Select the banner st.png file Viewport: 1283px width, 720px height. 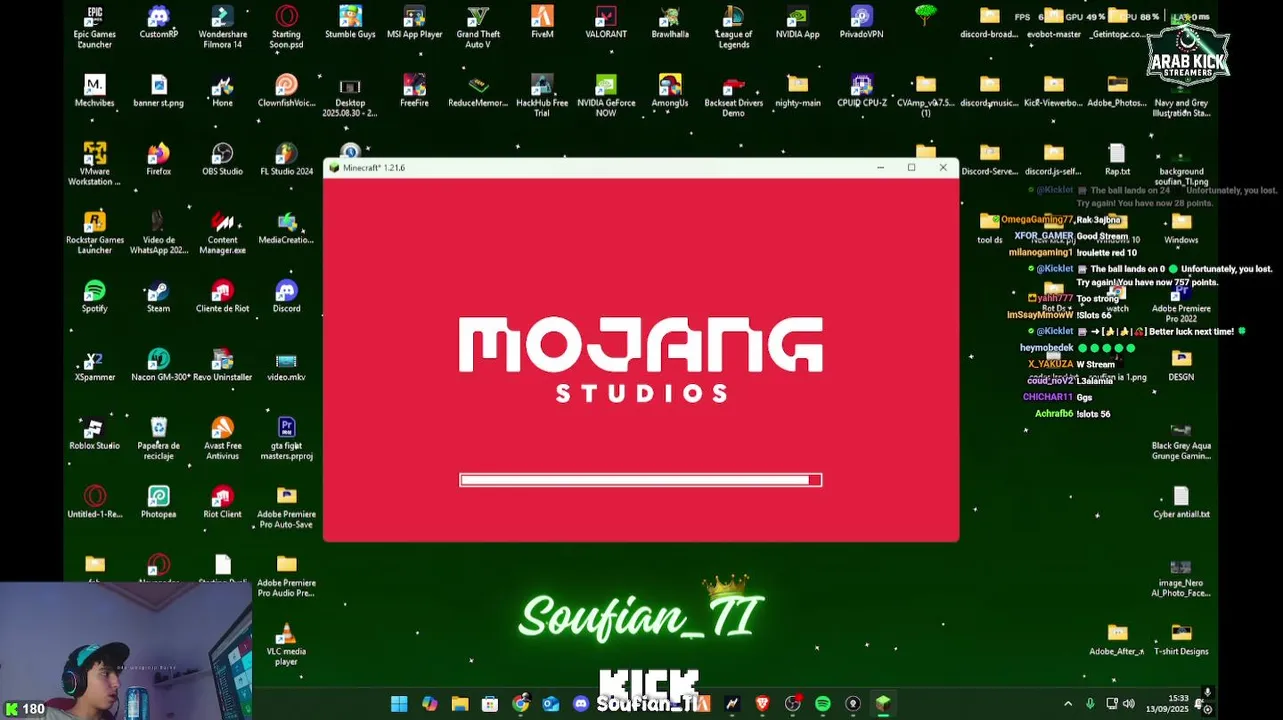coord(158,92)
